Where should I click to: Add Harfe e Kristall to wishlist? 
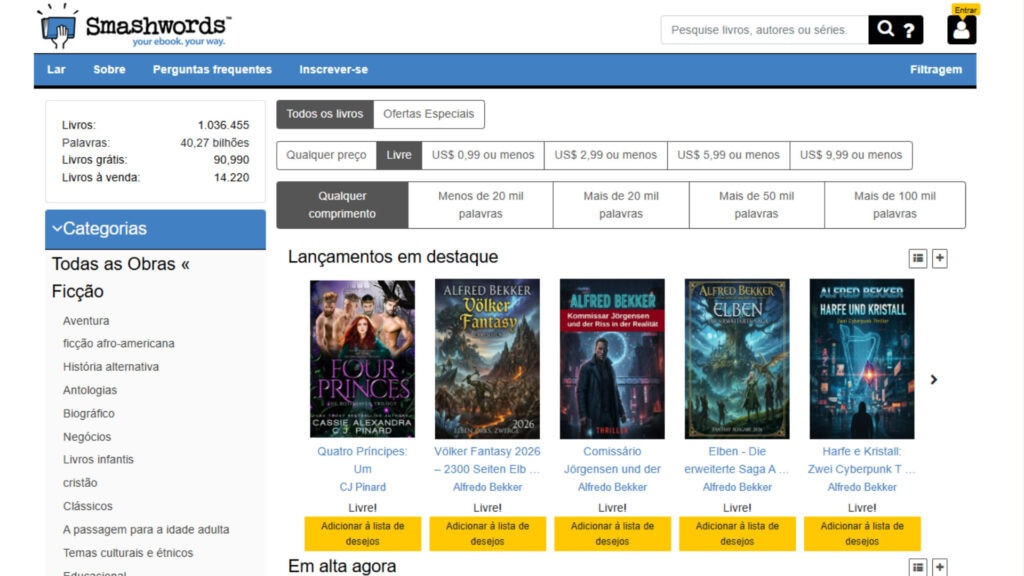pos(862,534)
